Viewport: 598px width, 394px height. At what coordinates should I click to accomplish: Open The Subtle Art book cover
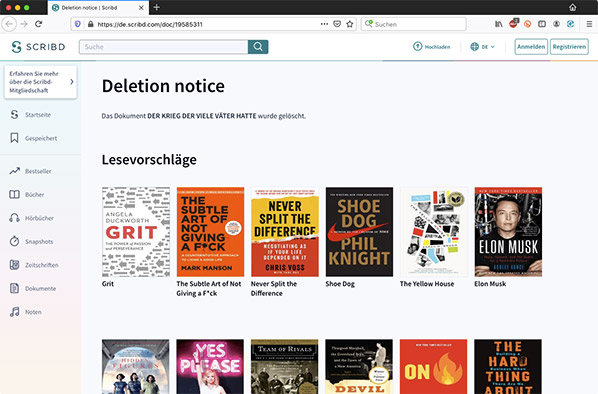tap(210, 232)
